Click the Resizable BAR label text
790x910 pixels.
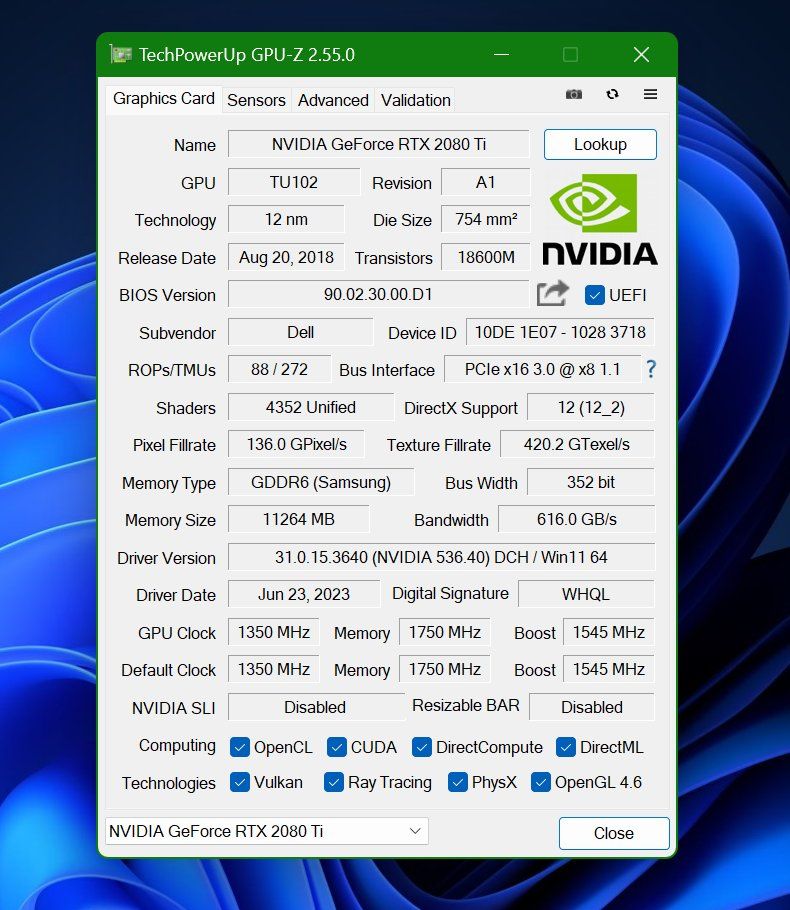(466, 705)
